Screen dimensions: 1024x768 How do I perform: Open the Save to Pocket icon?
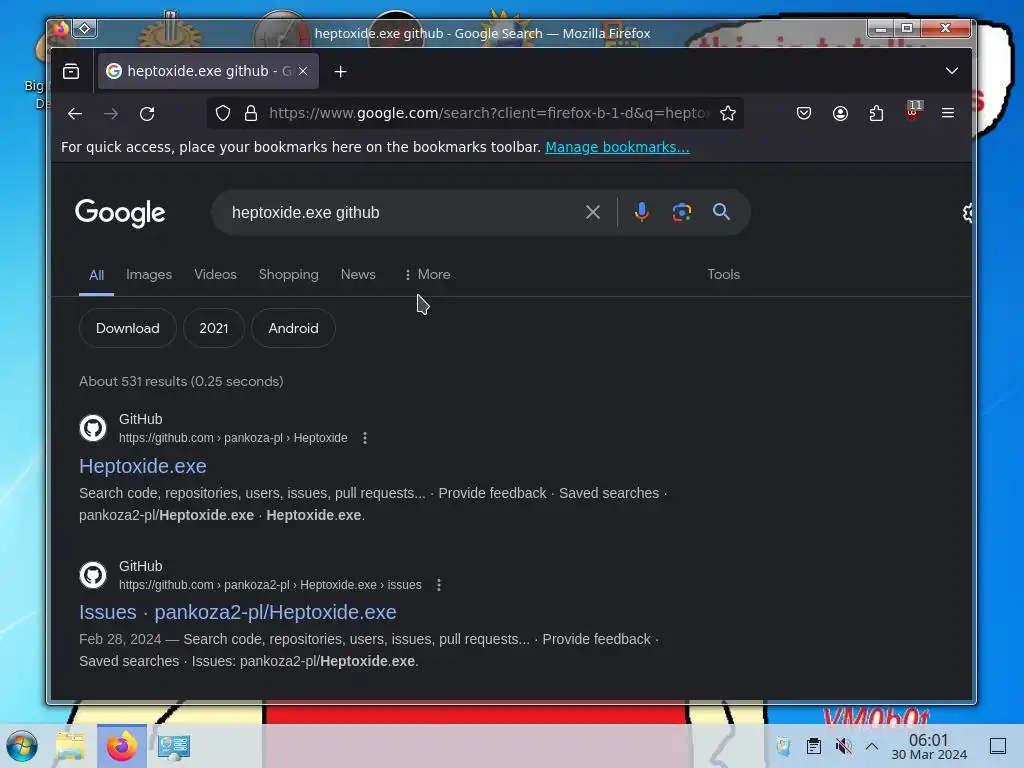[804, 114]
